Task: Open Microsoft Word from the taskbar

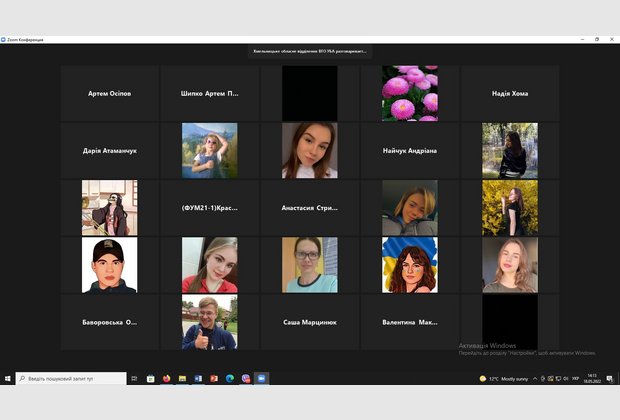Action: (198, 379)
